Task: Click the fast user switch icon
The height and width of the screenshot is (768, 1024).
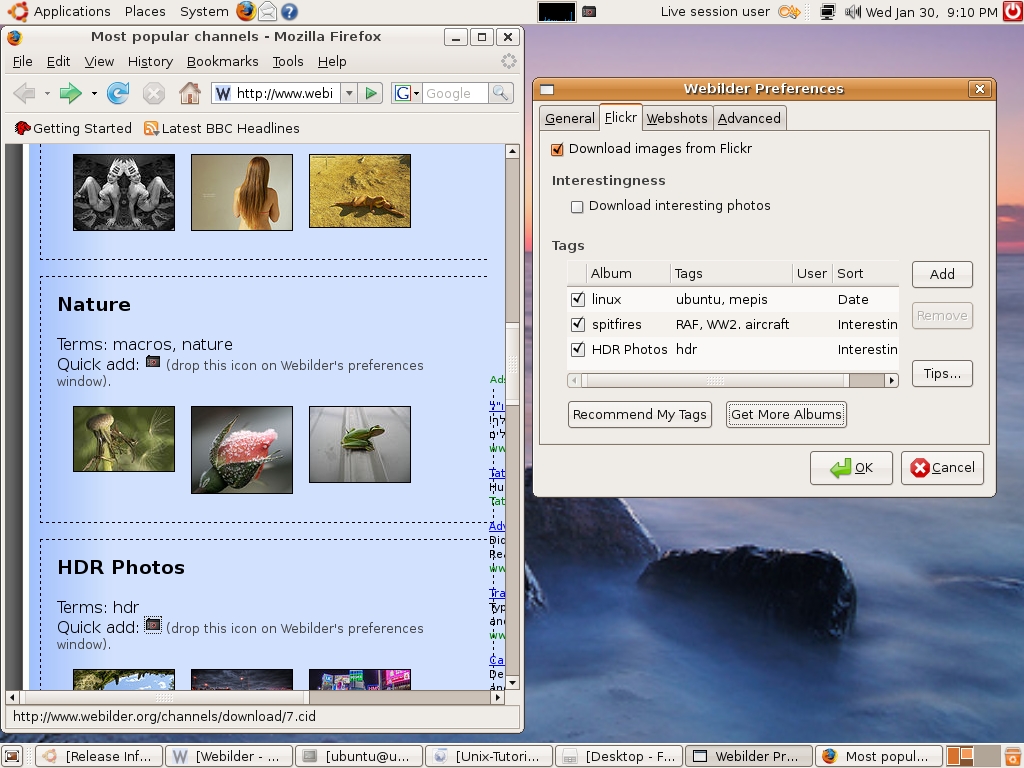Action: pos(789,11)
